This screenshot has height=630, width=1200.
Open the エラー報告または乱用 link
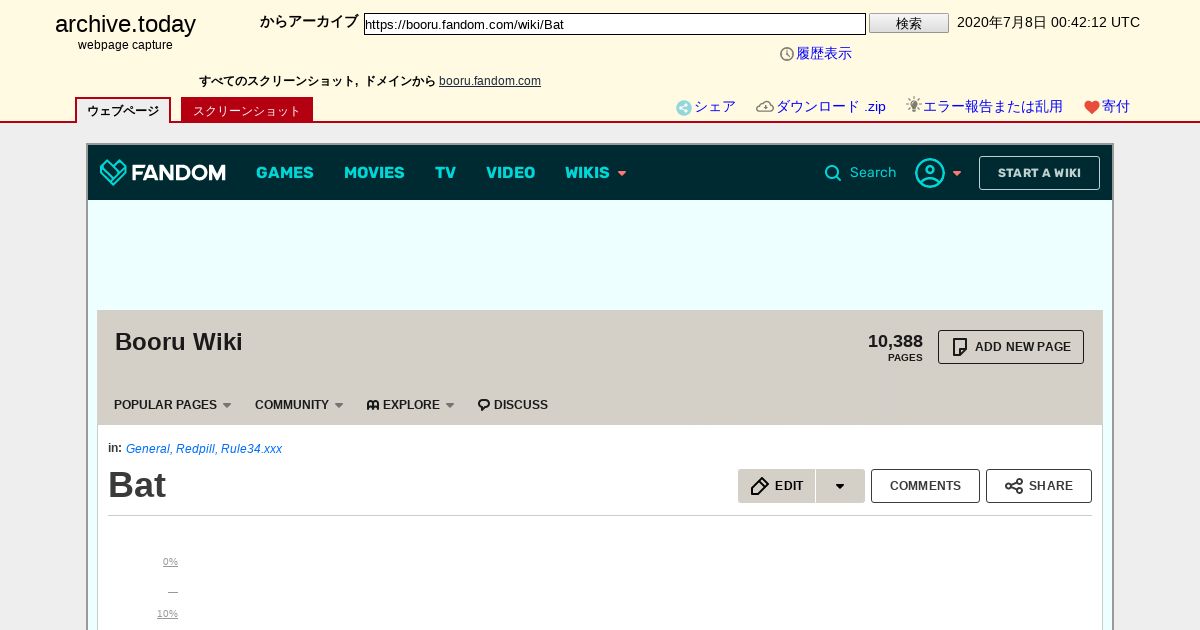click(993, 107)
